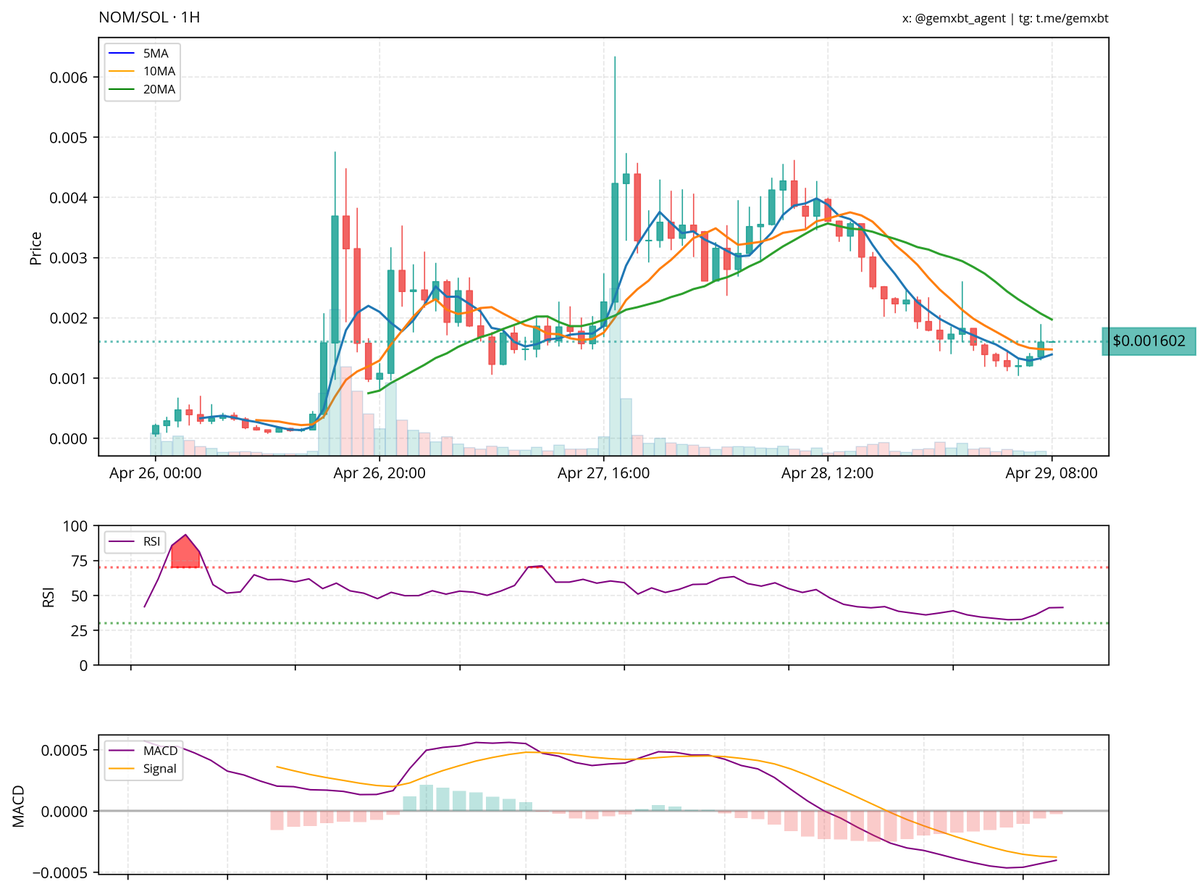The height and width of the screenshot is (892, 1200).
Task: Click the purple MACD legend swatch
Action: (122, 750)
